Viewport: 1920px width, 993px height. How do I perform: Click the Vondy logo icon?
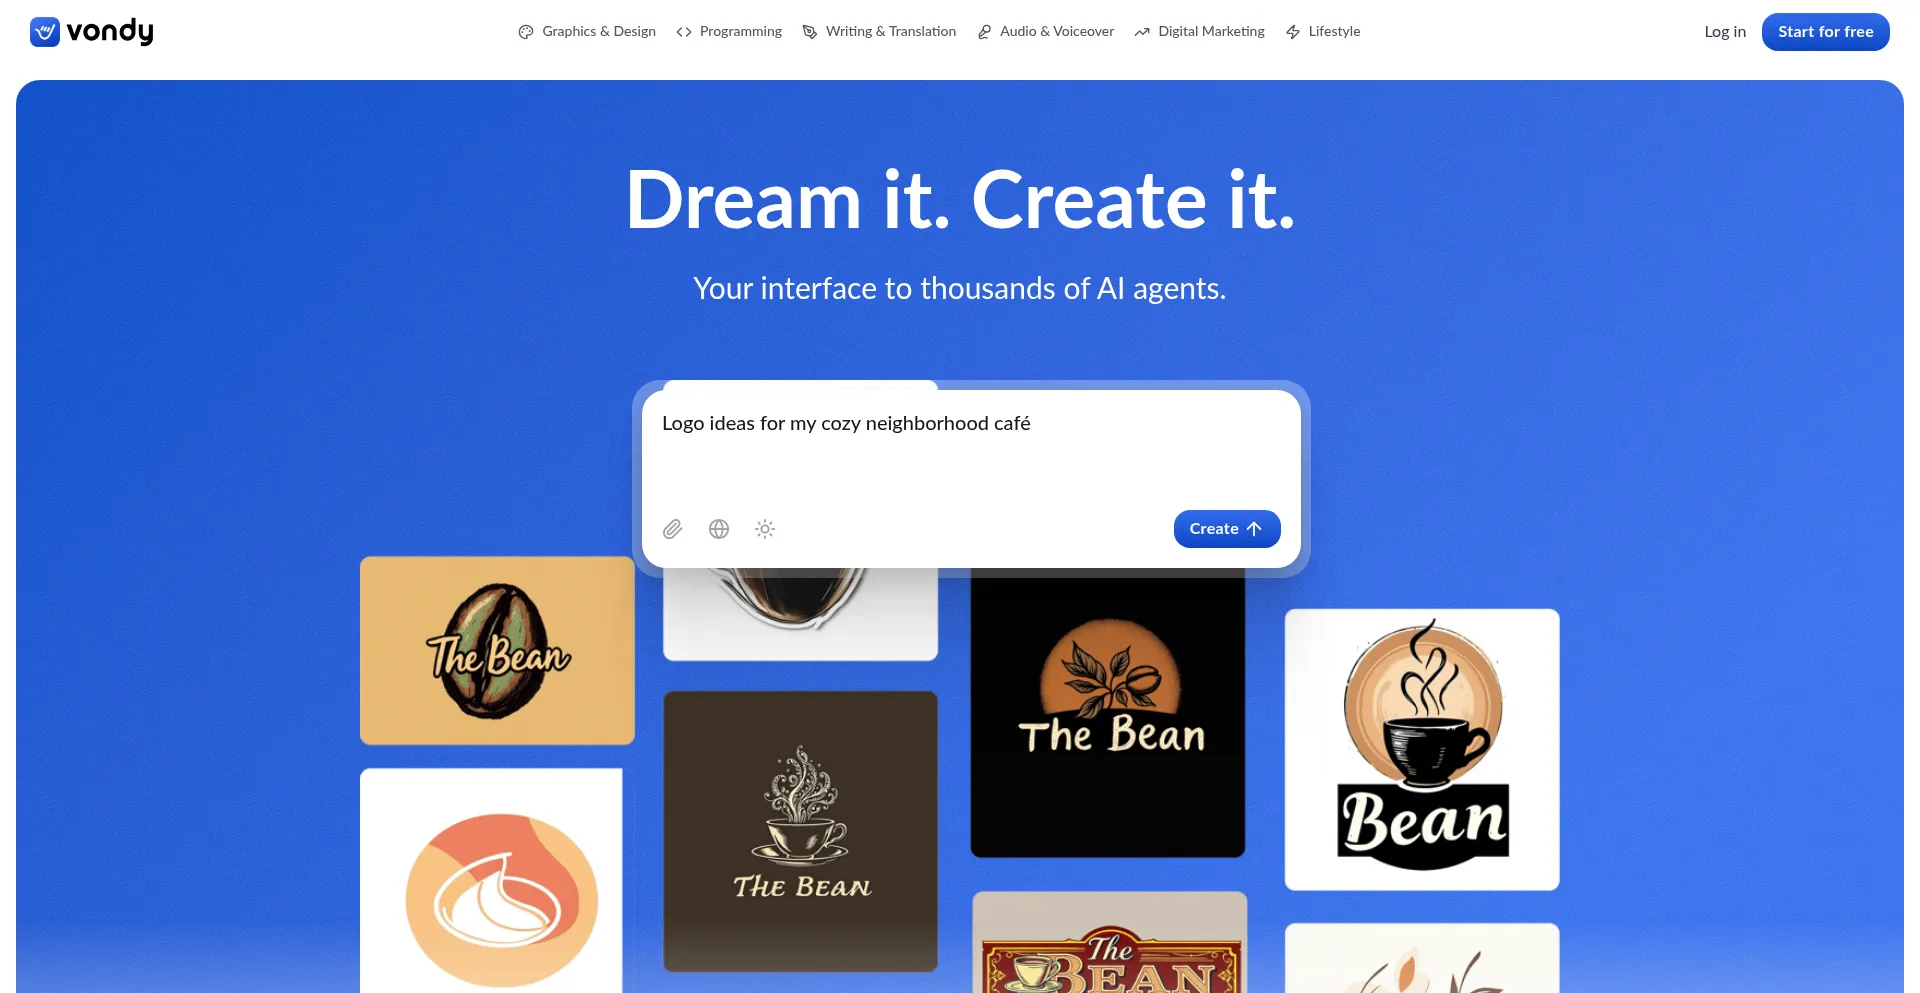45,32
